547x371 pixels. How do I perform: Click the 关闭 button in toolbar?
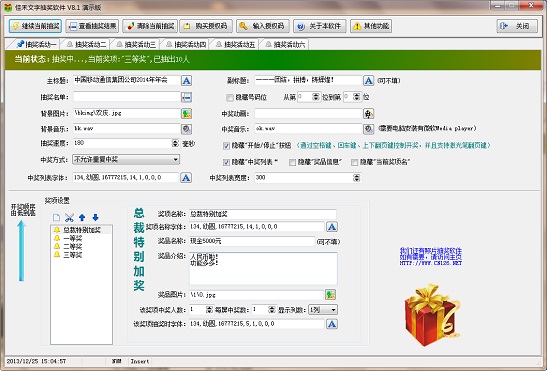[x=517, y=26]
